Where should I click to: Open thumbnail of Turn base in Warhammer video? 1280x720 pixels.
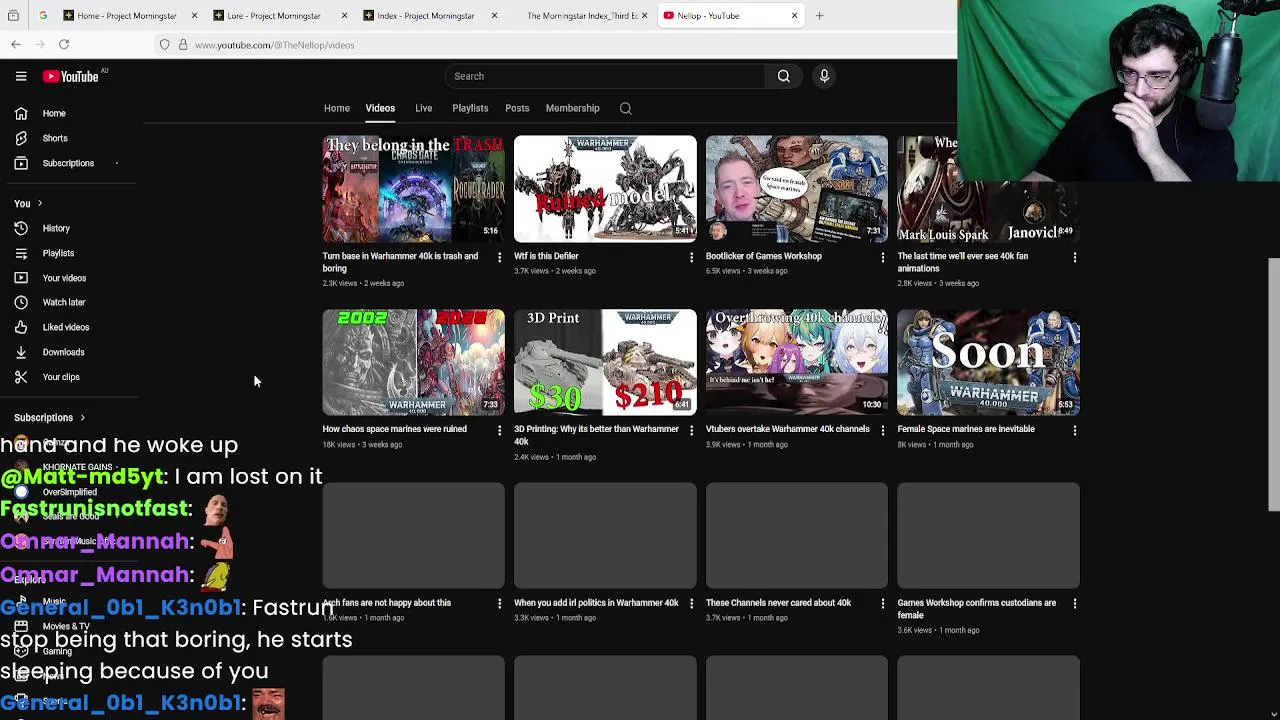coord(413,189)
